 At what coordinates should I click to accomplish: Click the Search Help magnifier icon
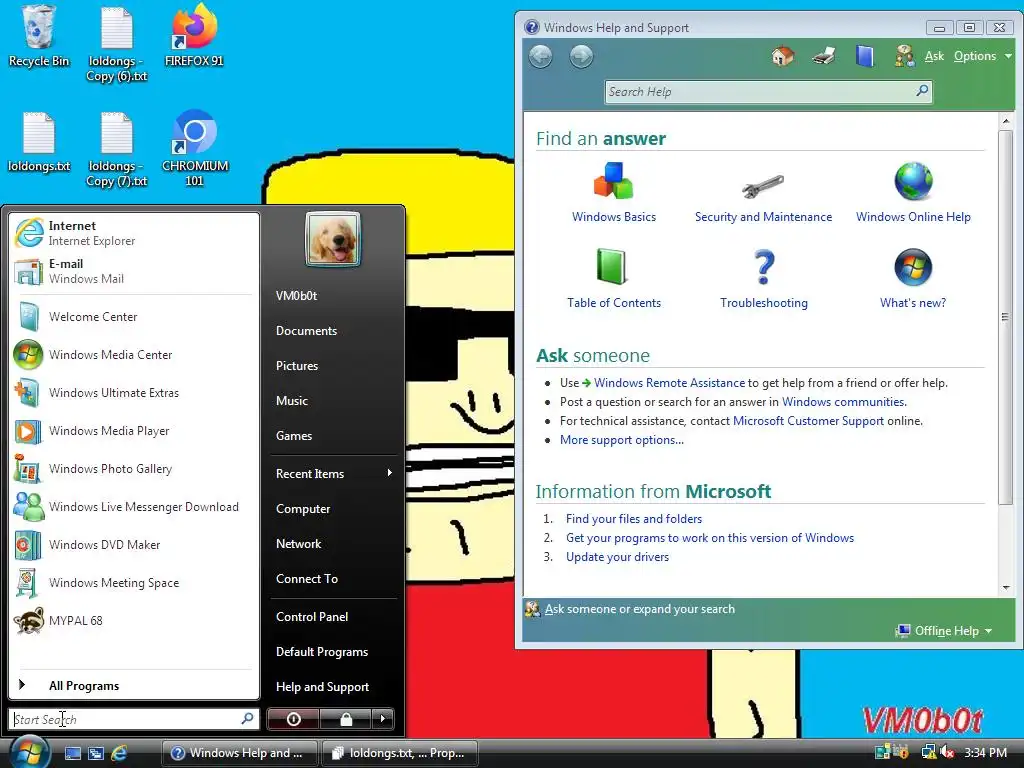point(922,91)
